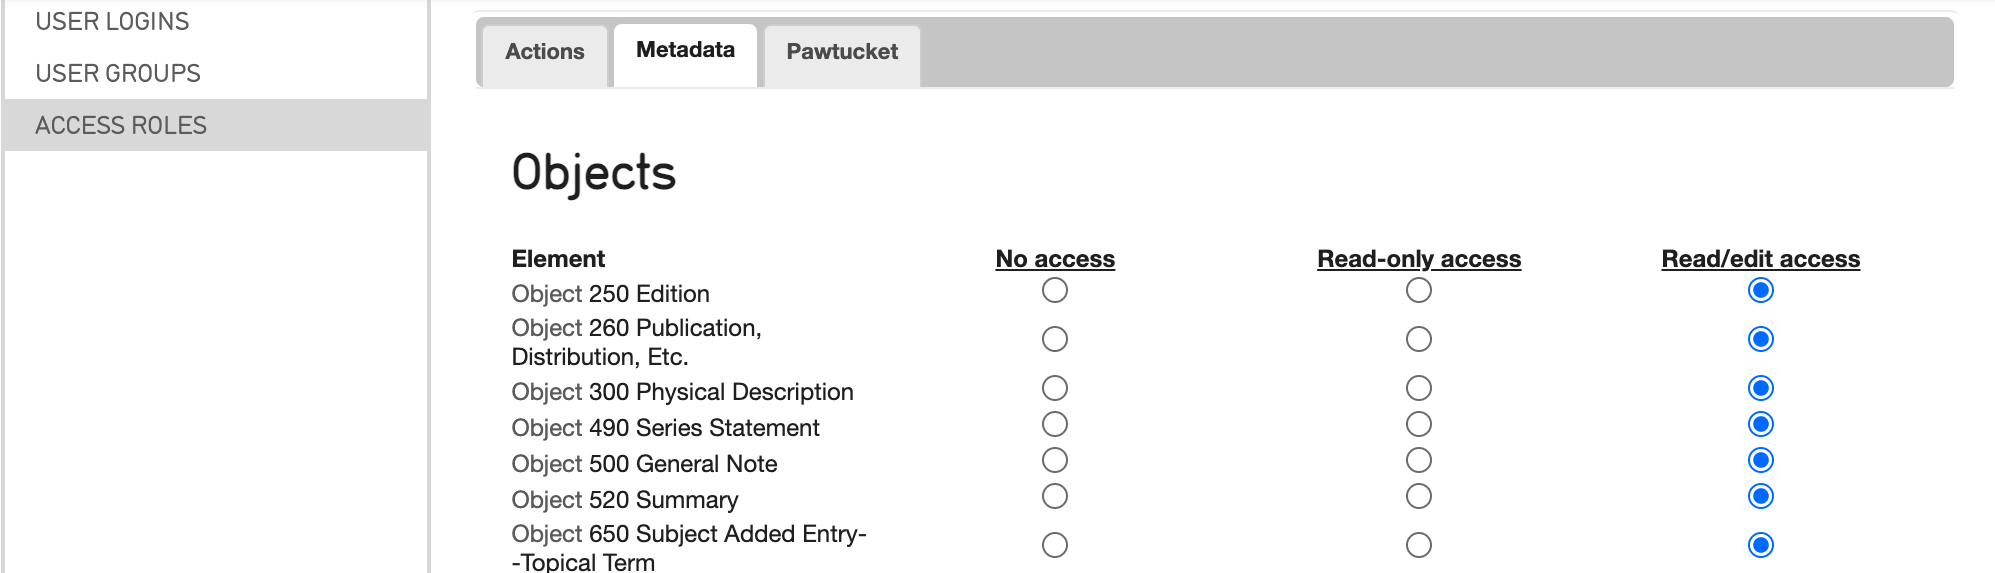Image resolution: width=1995 pixels, height=573 pixels.
Task: Set 500 General Note to No access
Action: (x=1055, y=460)
